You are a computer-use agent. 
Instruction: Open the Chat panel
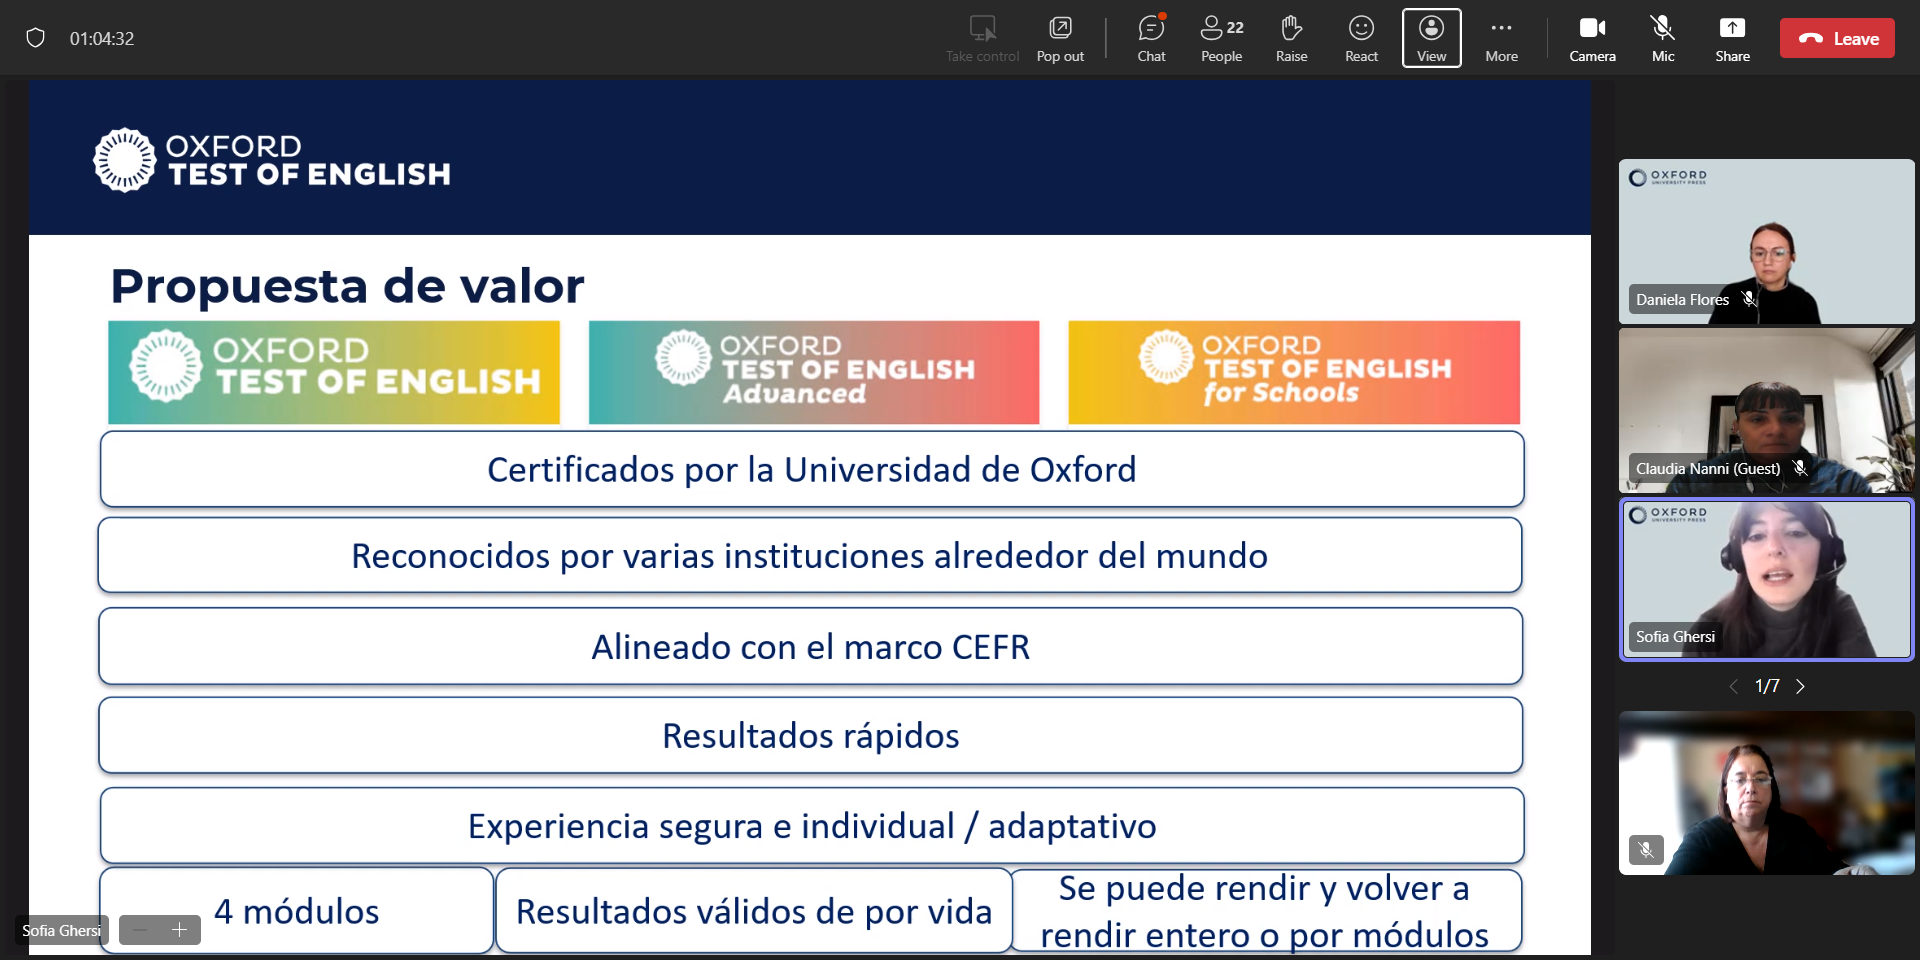1151,39
